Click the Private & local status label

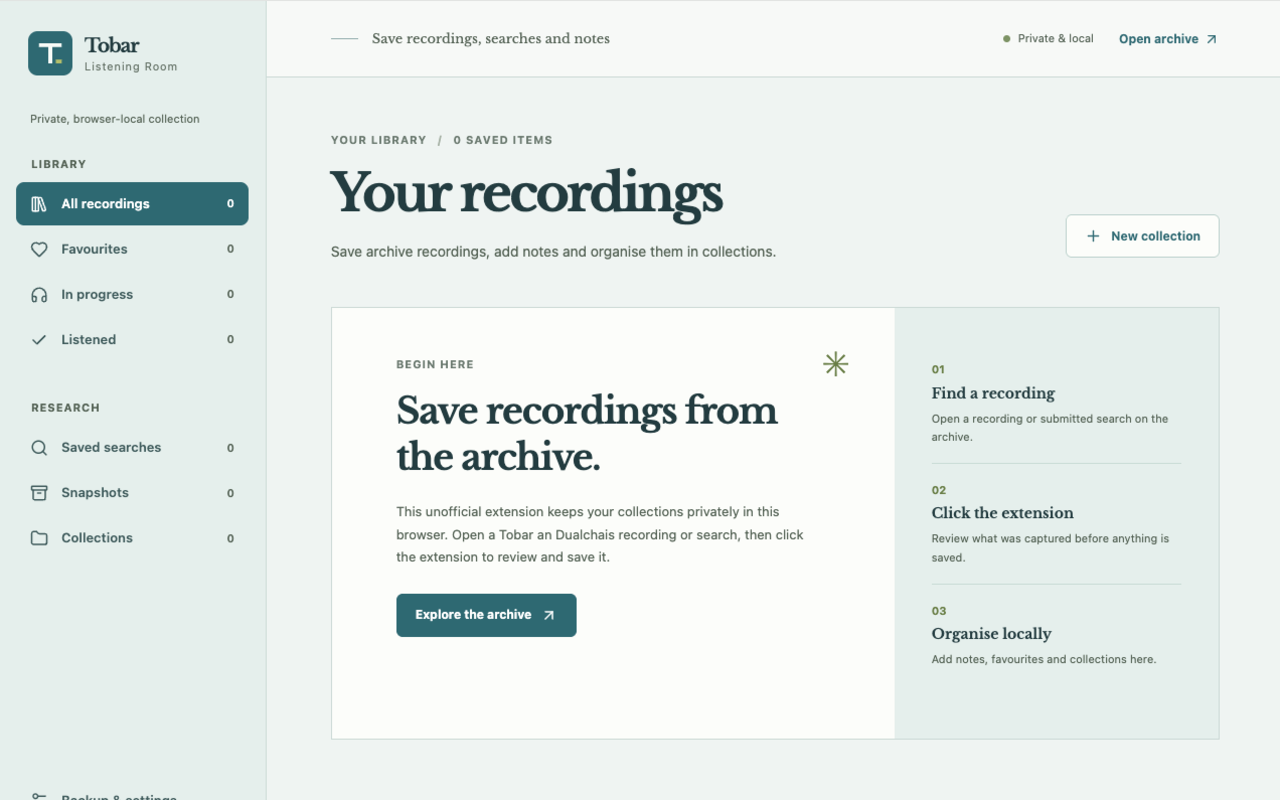[1048, 39]
